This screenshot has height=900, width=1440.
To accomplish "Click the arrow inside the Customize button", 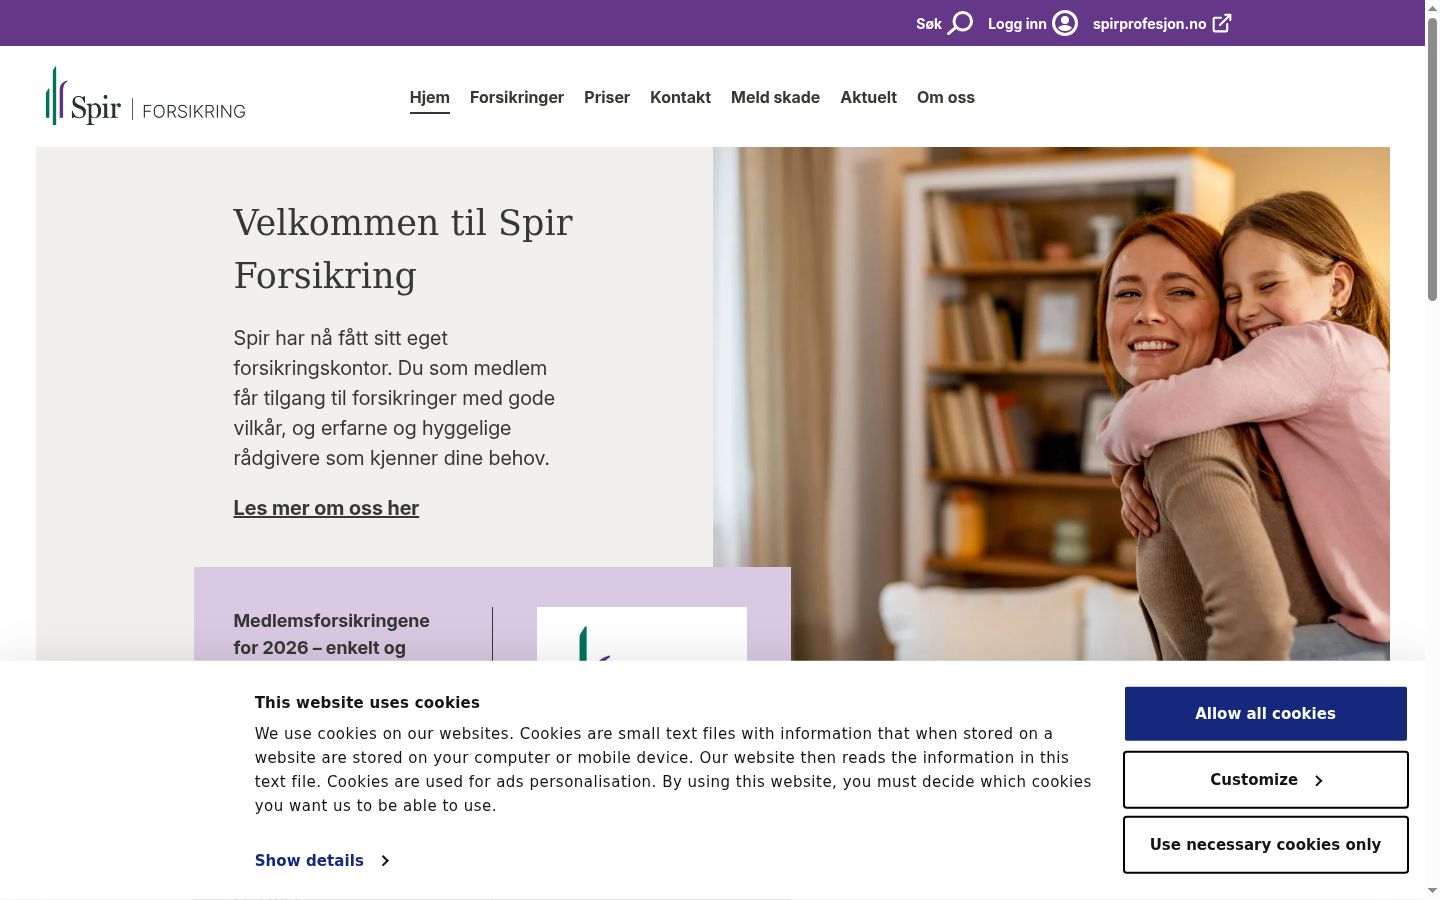I will [1318, 780].
